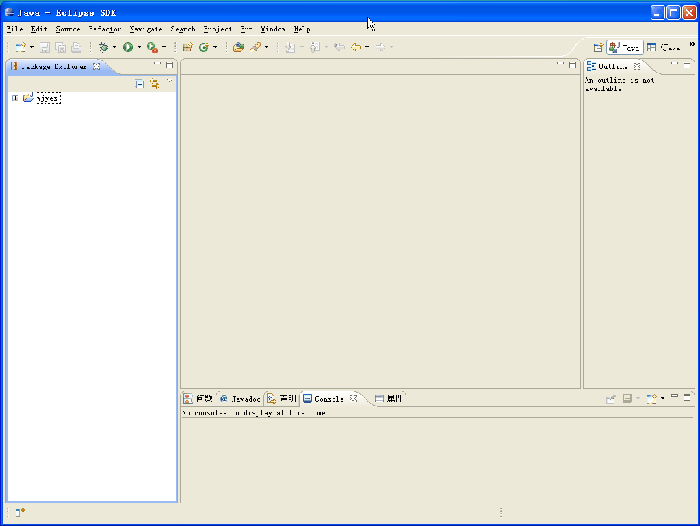Open the Search menu
Viewport: 700px width, 526px height.
coord(183,29)
